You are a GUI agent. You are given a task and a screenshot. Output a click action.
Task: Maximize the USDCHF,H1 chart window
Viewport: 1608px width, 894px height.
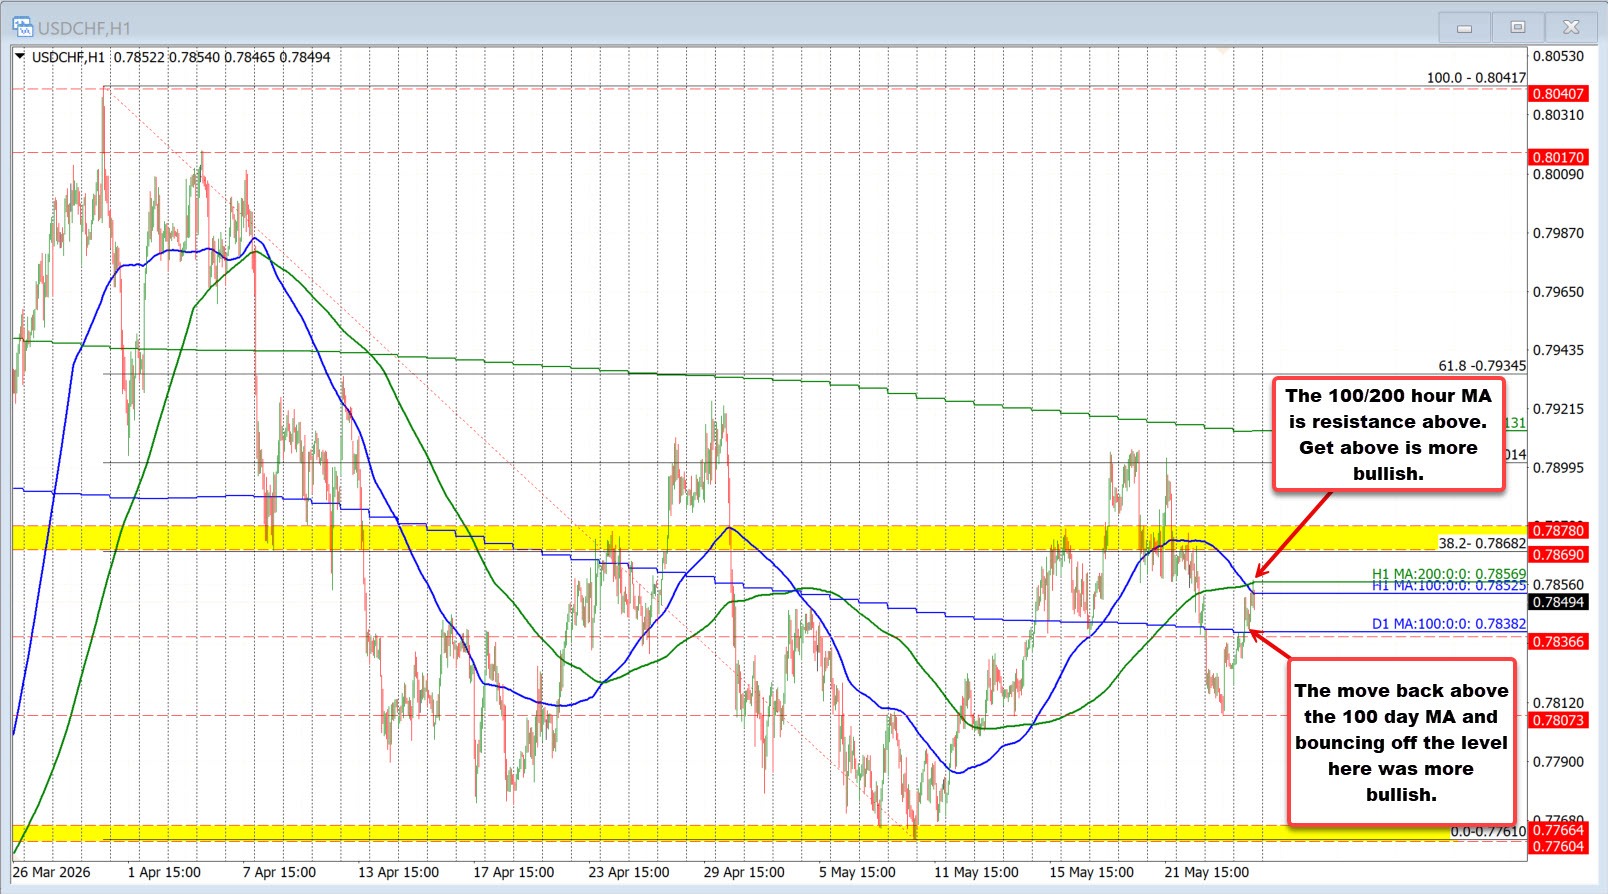click(1517, 27)
